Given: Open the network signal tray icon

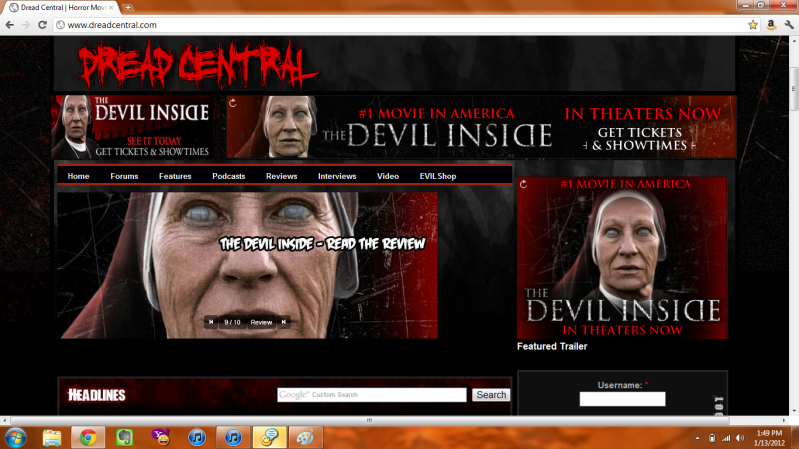Looking at the screenshot, I should (x=726, y=438).
